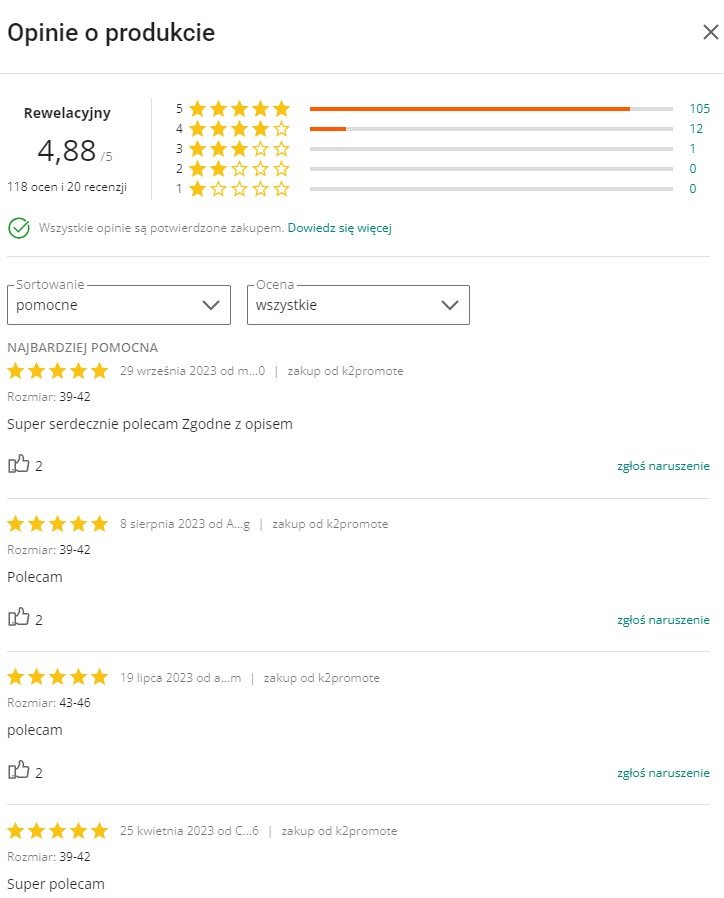The image size is (724, 898).
Task: Like the review dated 29 września 2023
Action: 19,465
